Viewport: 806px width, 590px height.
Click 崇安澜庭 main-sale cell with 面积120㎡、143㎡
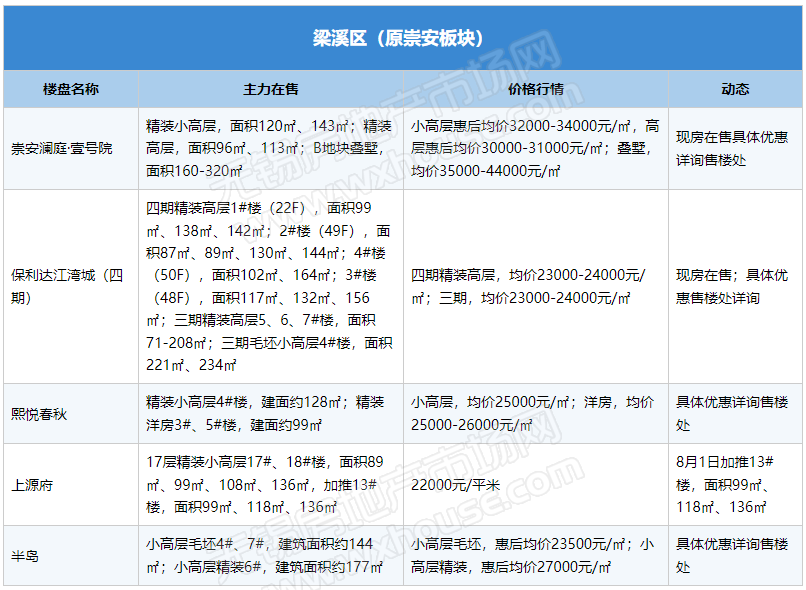click(269, 149)
